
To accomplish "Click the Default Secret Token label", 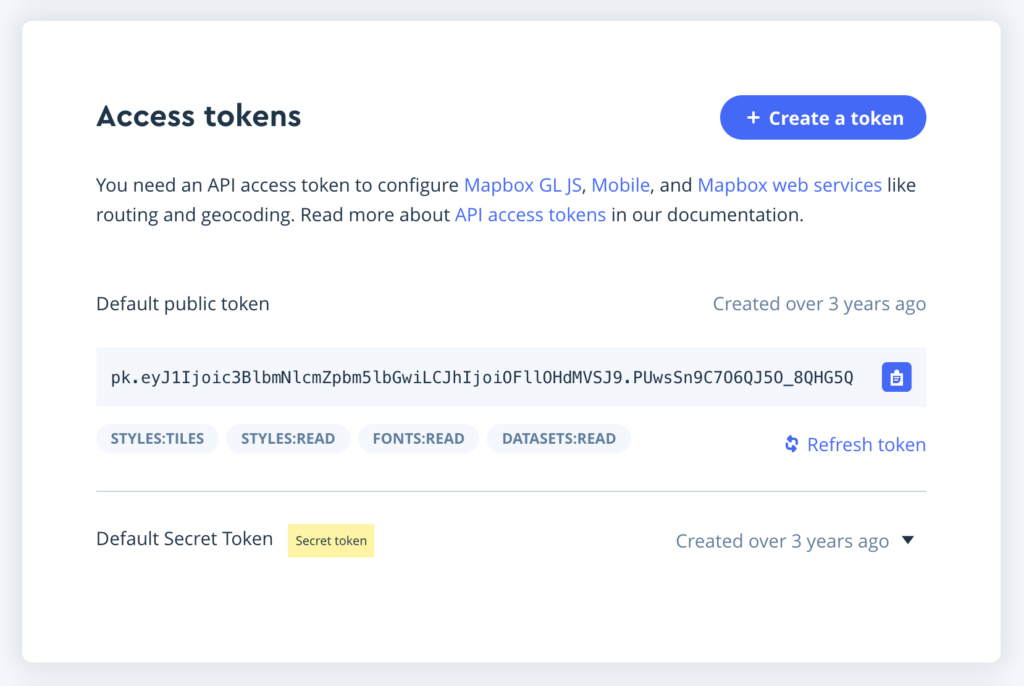I will [184, 539].
